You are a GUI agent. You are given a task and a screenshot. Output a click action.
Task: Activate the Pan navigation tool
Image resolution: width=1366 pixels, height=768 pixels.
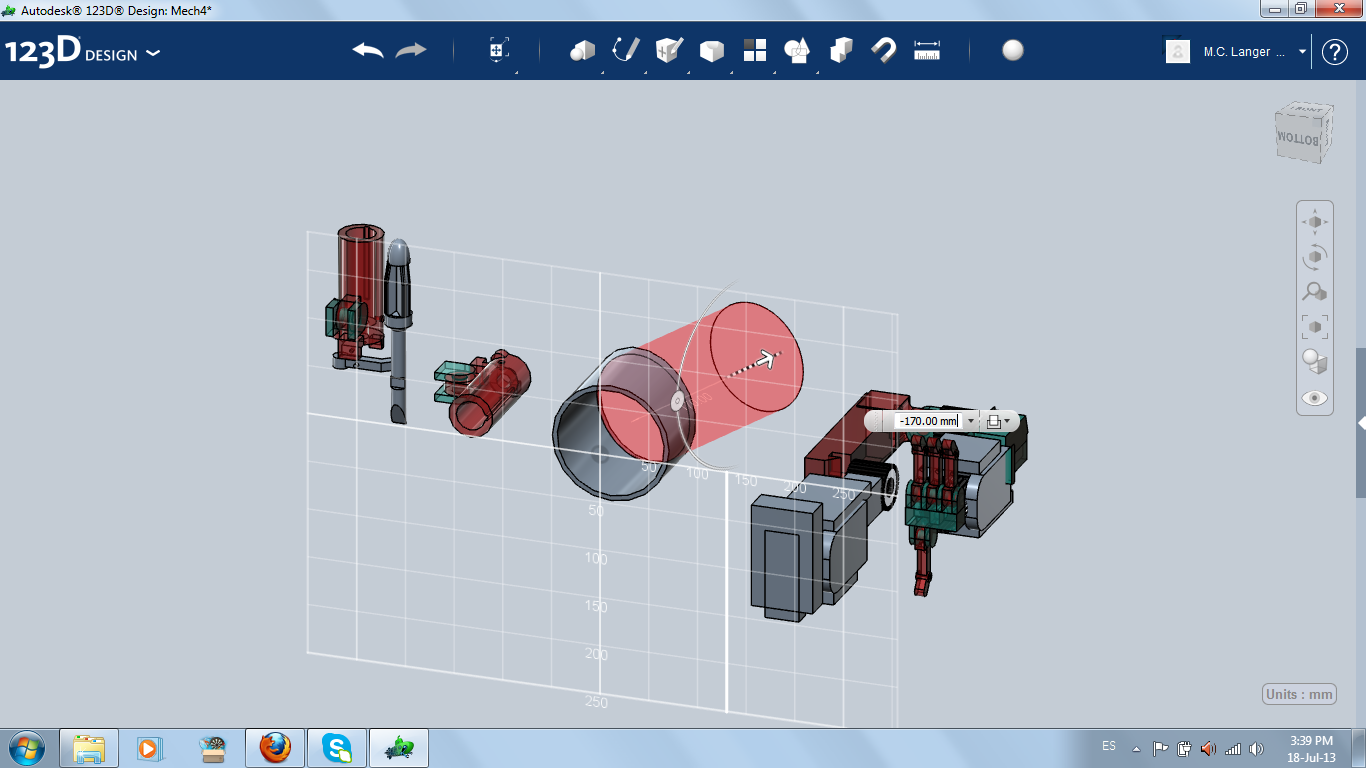pos(1315,222)
